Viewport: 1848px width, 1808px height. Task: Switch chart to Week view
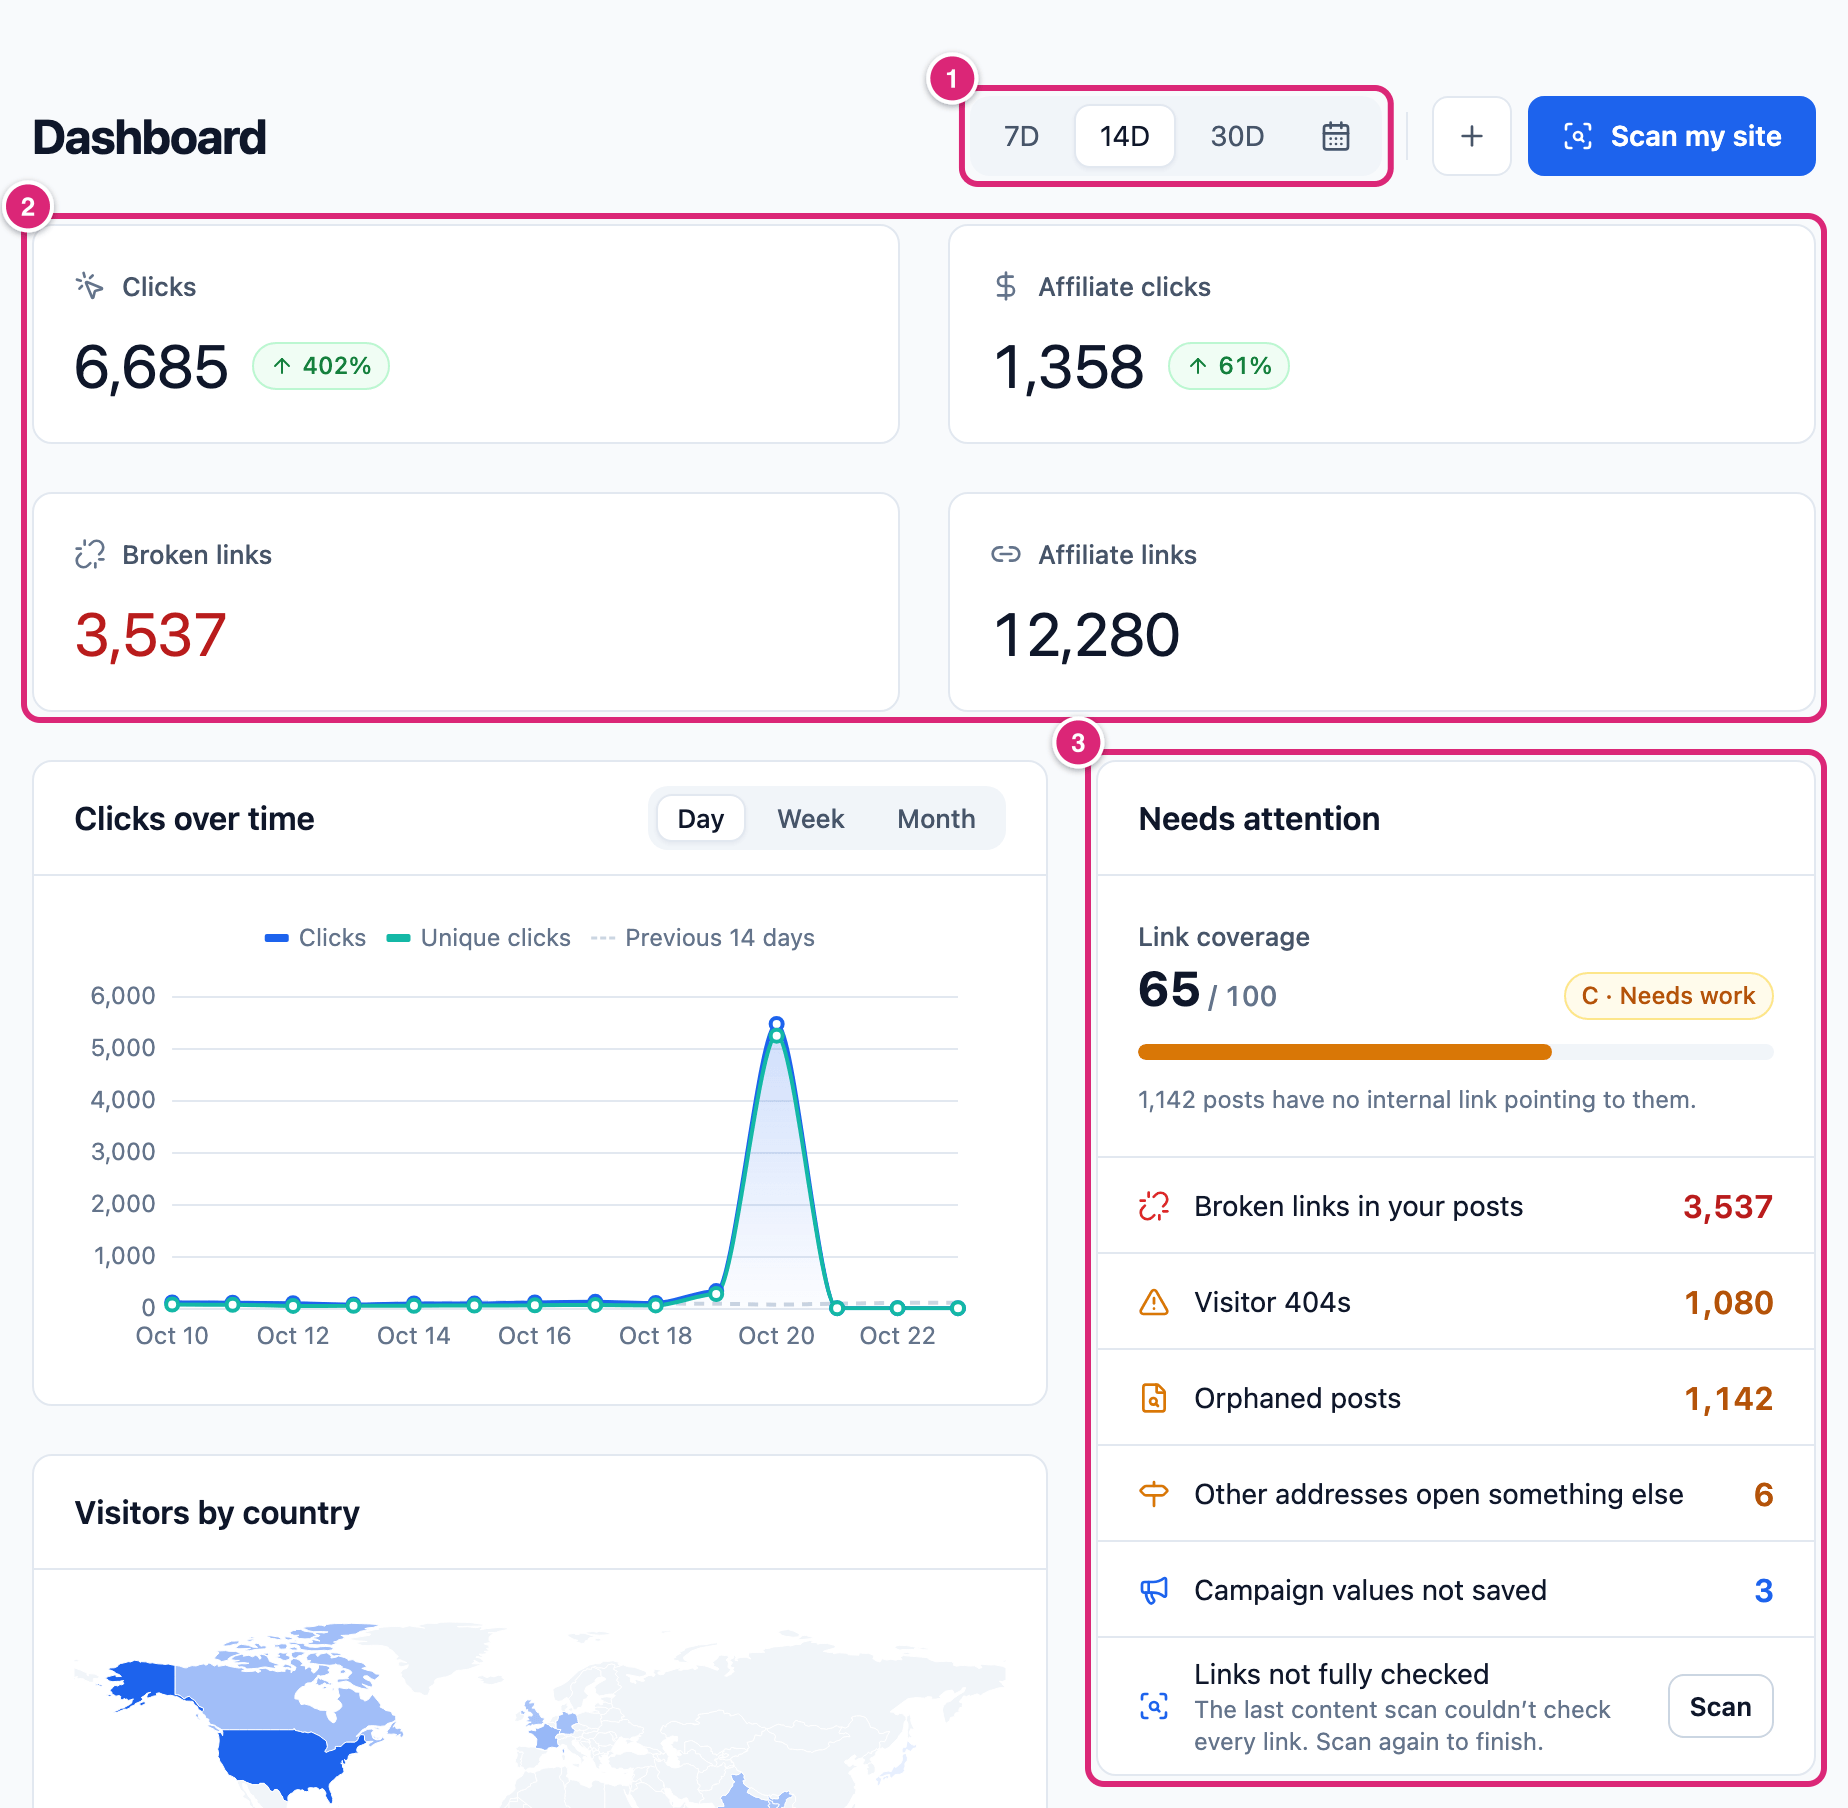pyautogui.click(x=810, y=818)
